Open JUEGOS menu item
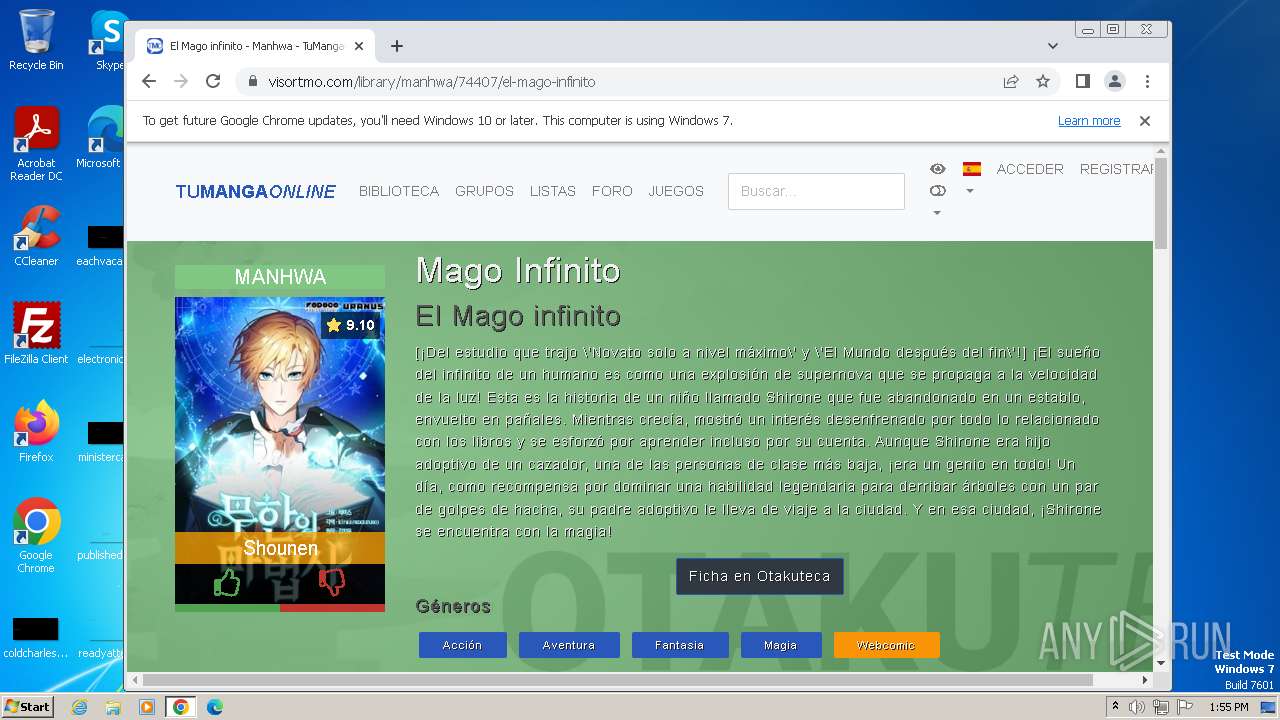The height and width of the screenshot is (720, 1280). pyautogui.click(x=676, y=191)
